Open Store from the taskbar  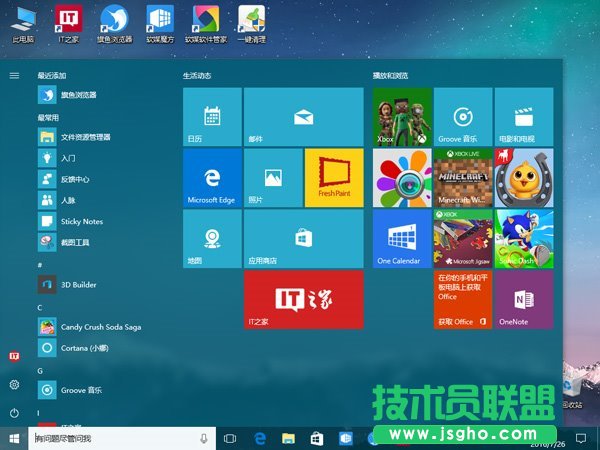317,439
